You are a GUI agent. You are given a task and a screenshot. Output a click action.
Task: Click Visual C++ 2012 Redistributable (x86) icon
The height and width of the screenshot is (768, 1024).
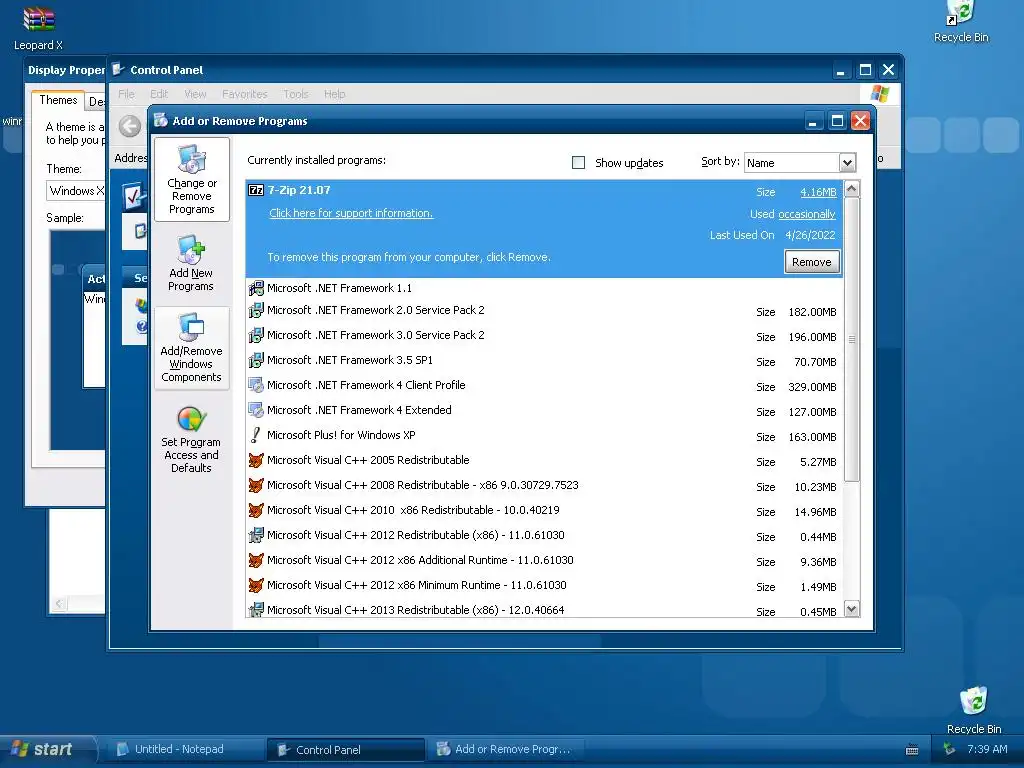pos(256,536)
